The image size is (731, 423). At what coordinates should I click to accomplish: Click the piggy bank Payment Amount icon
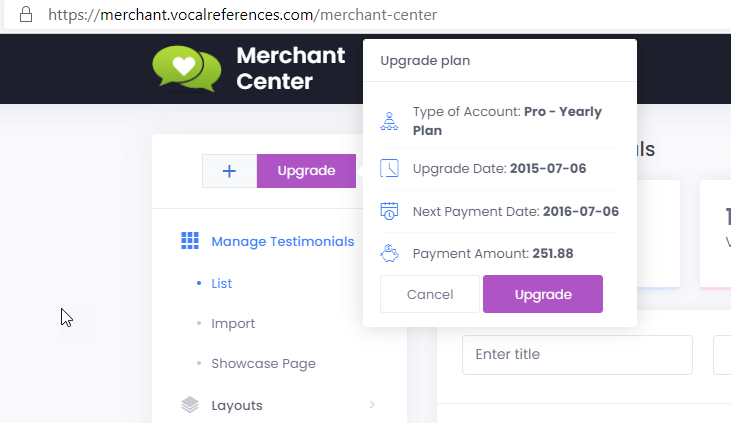pos(389,254)
